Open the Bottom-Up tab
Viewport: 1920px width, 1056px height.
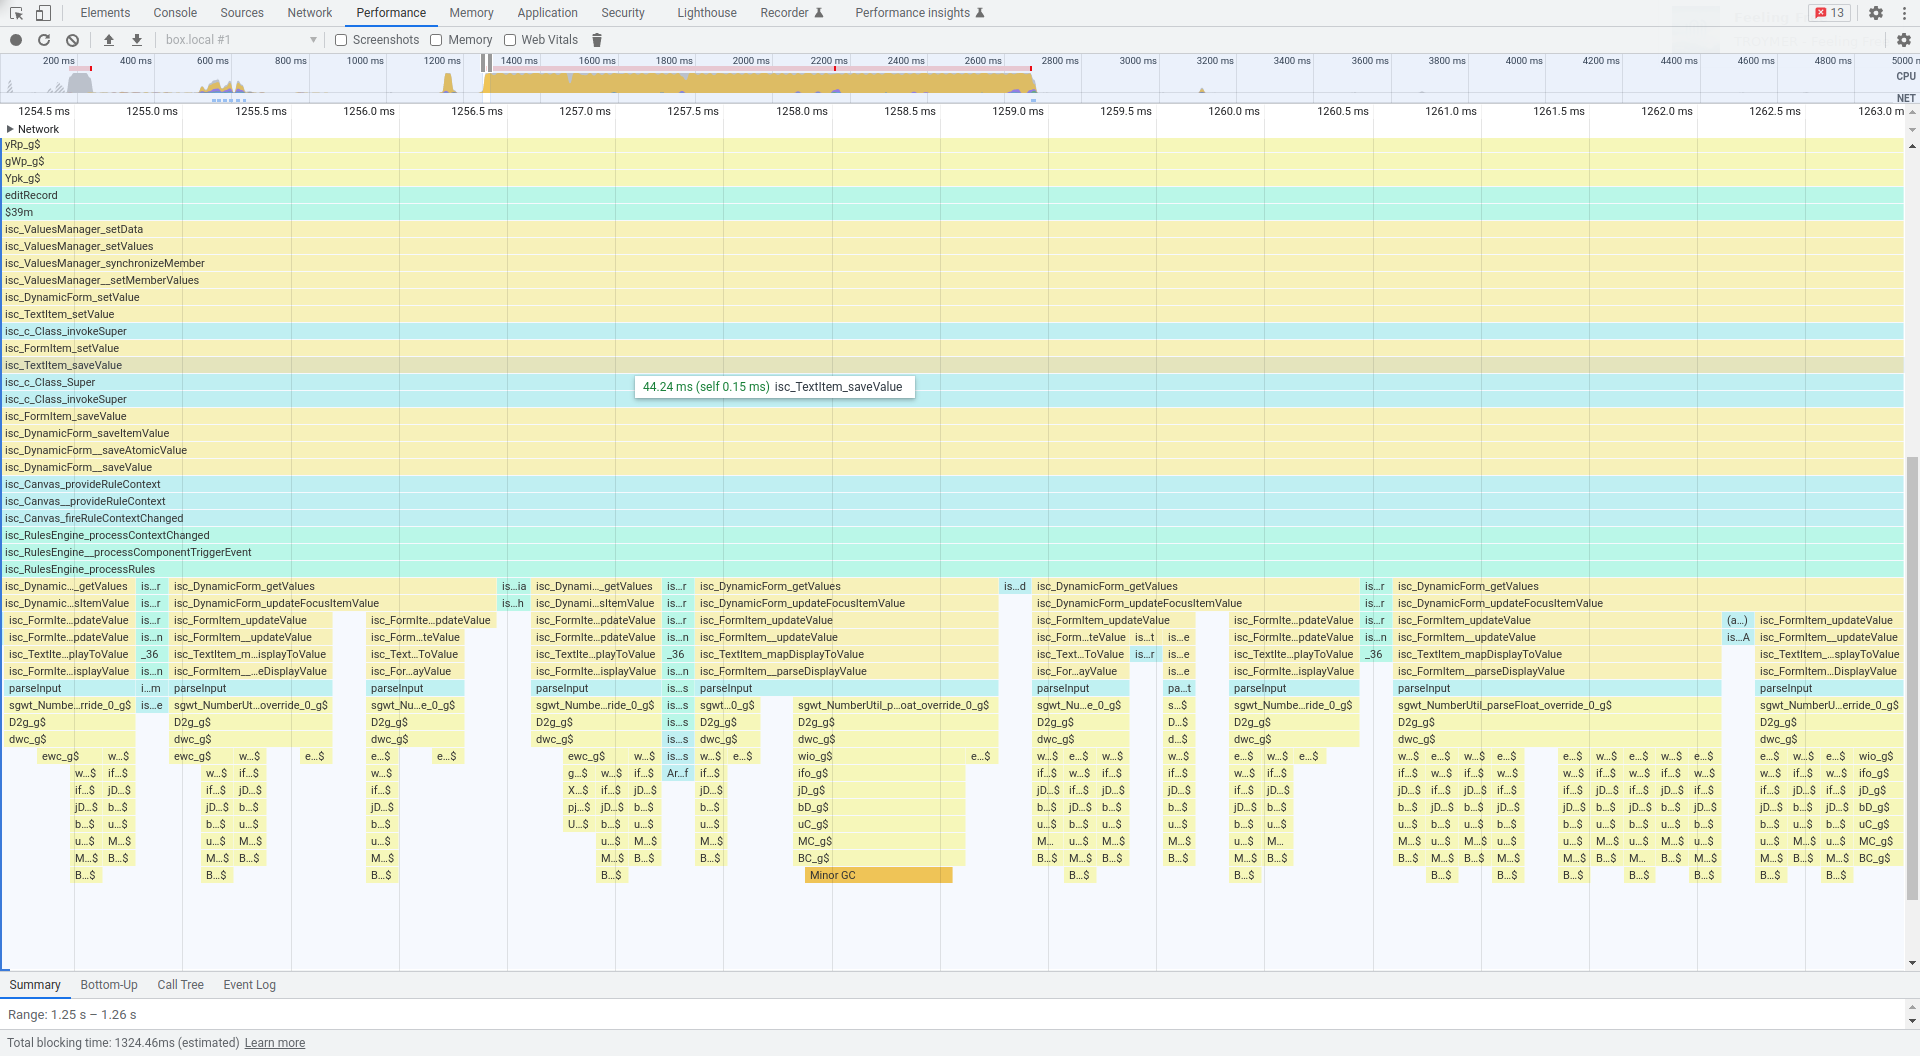tap(109, 985)
